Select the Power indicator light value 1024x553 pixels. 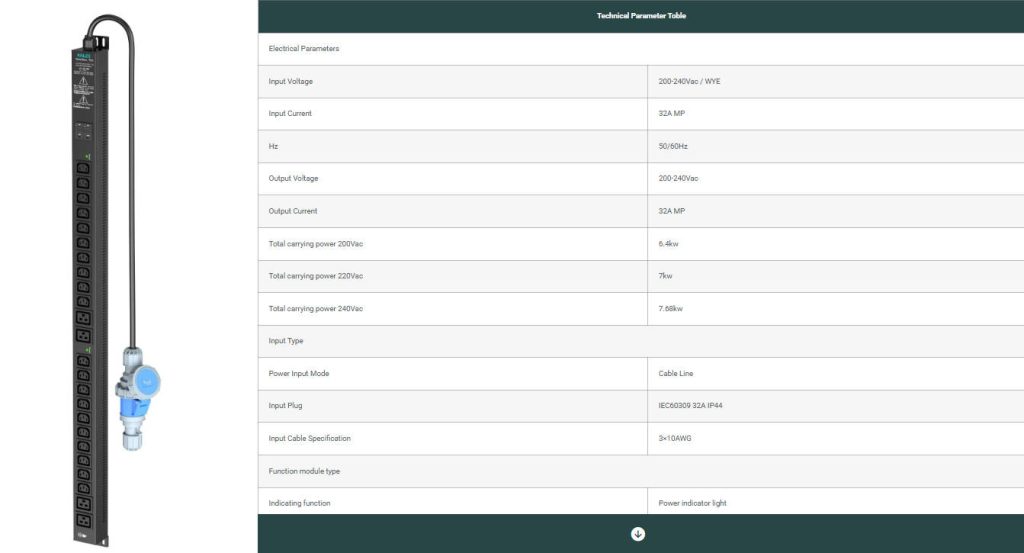point(692,503)
